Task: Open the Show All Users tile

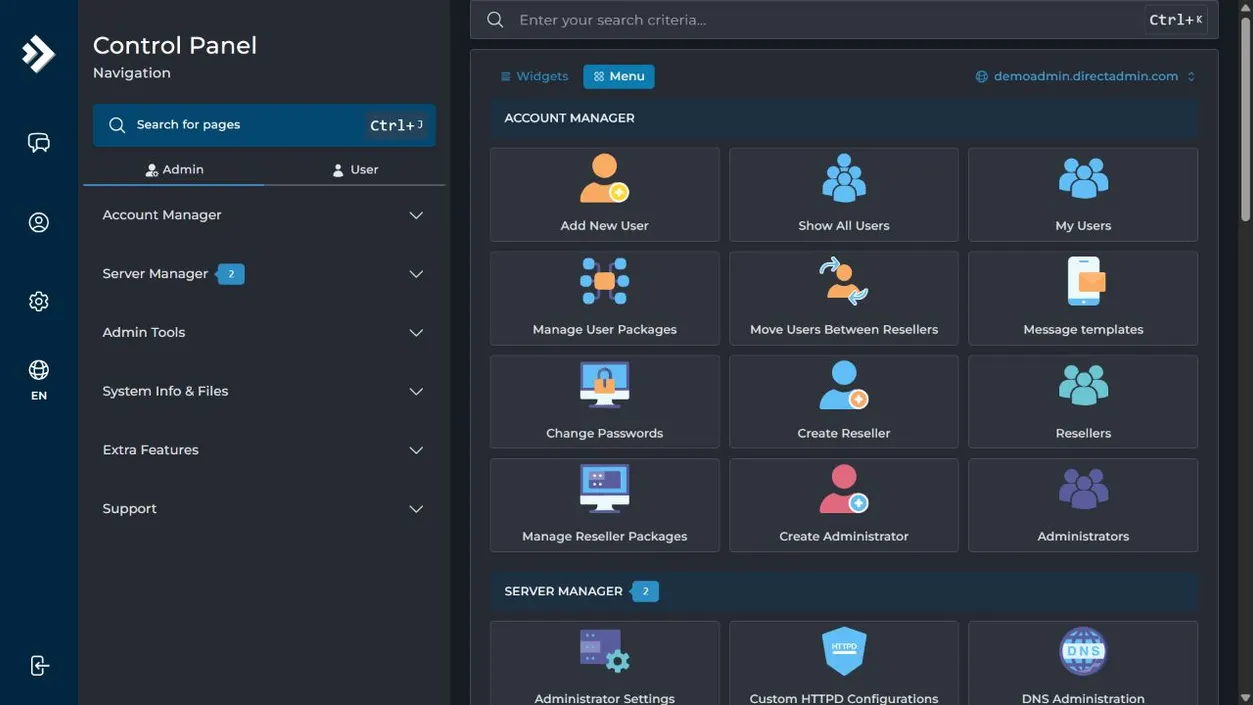Action: [x=844, y=195]
